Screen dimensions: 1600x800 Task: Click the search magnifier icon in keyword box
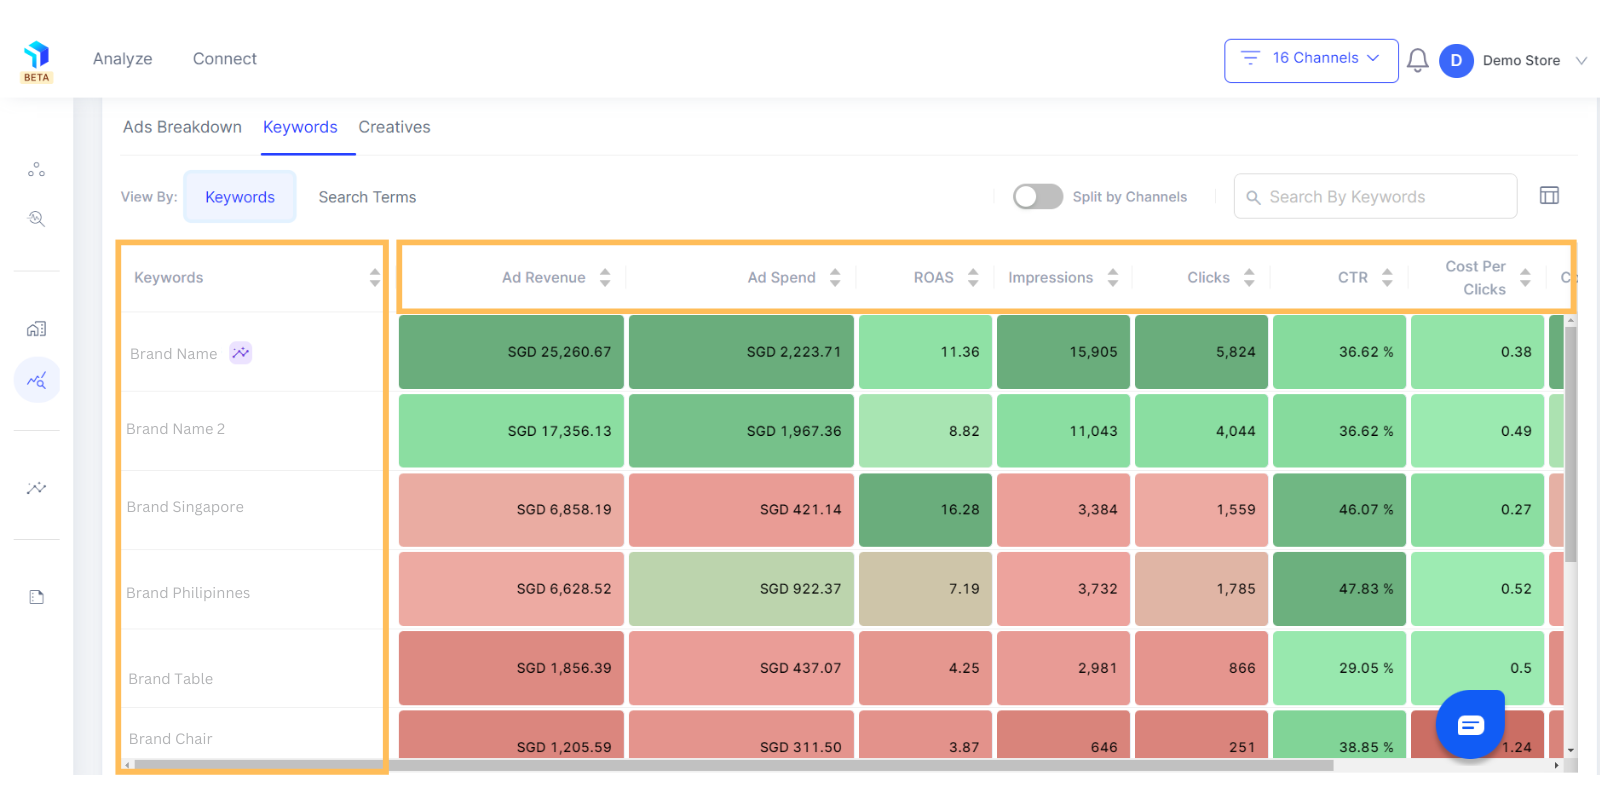pyautogui.click(x=1253, y=198)
